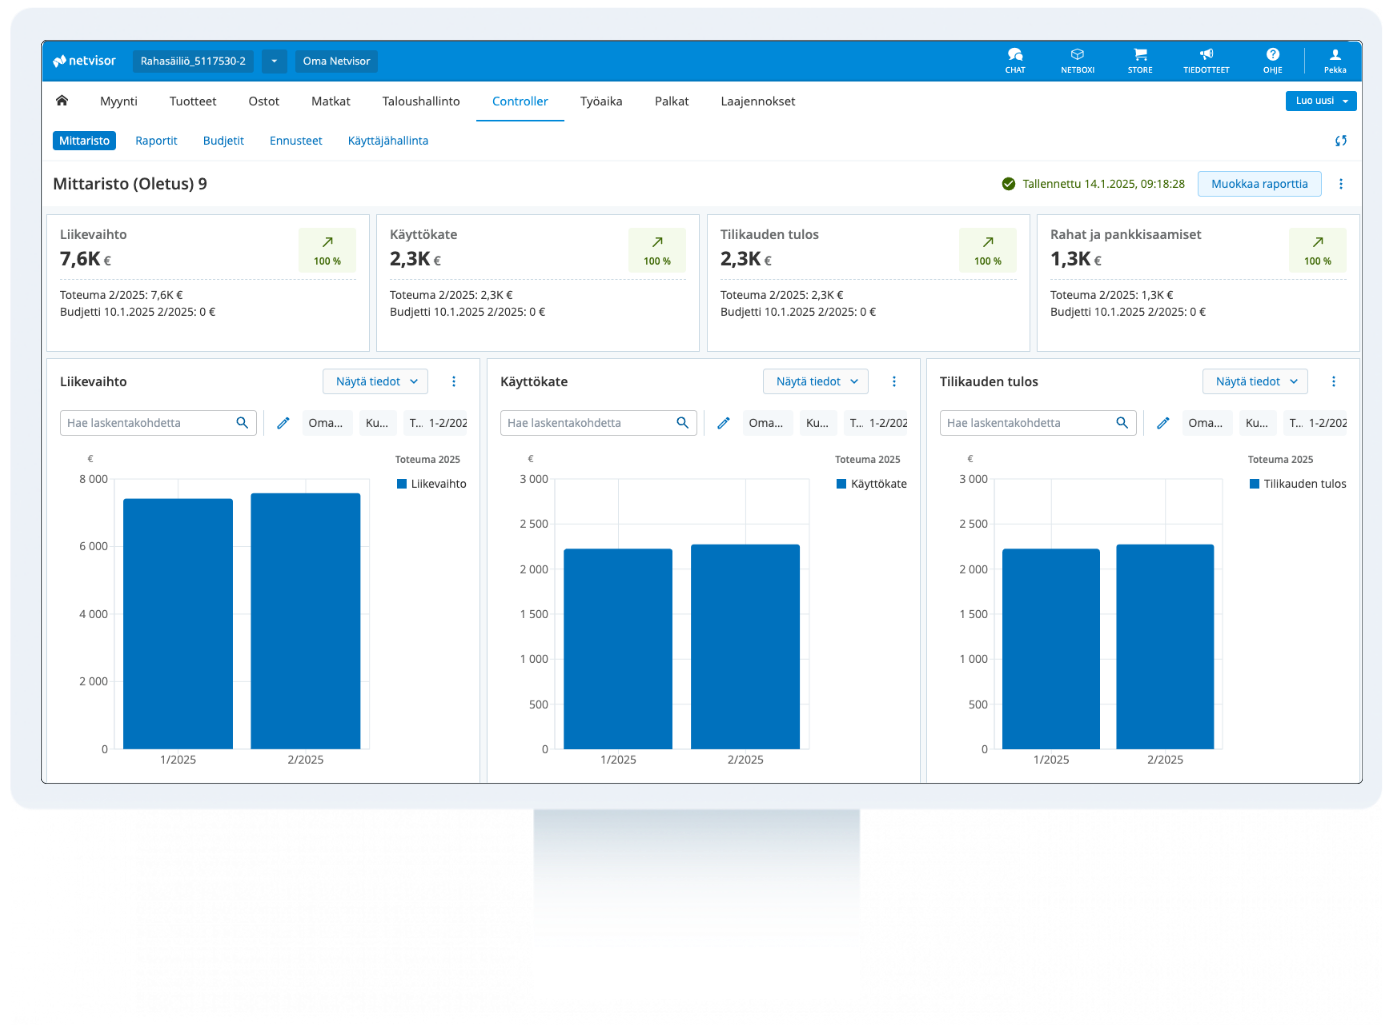Screen dimensions: 1392x1032
Task: Expand the company selector arrow beside Rahasäiliö
Action: pos(274,61)
